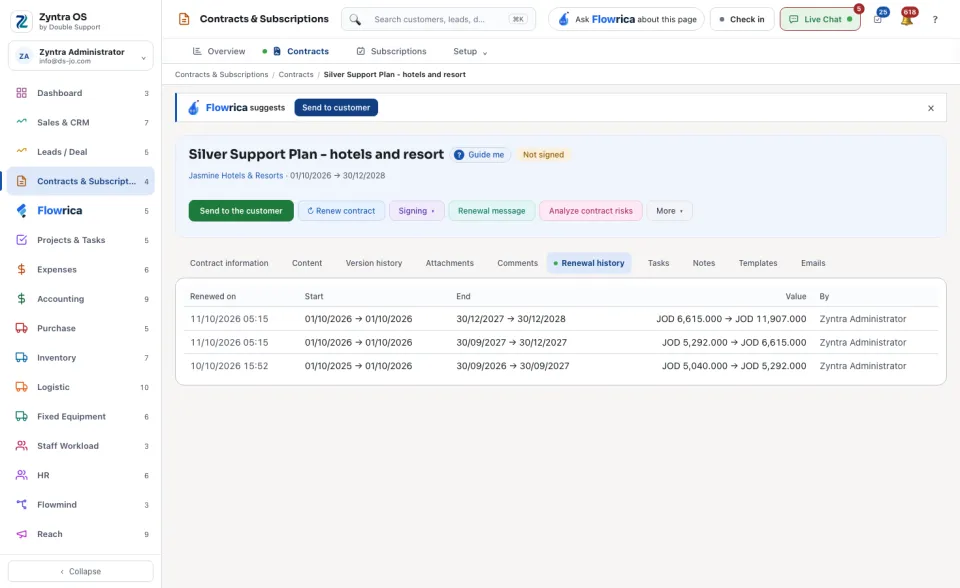Open the tasks checklist icon with badge 25

(x=878, y=20)
